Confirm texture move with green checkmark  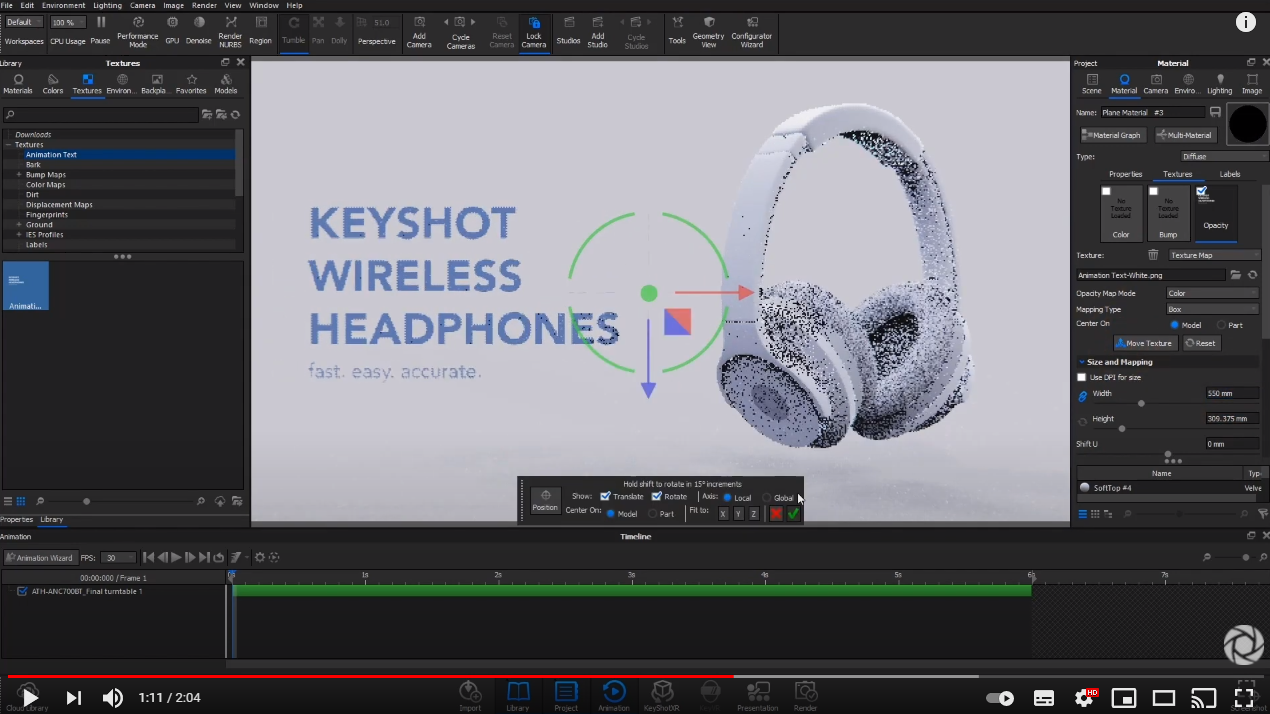(793, 514)
